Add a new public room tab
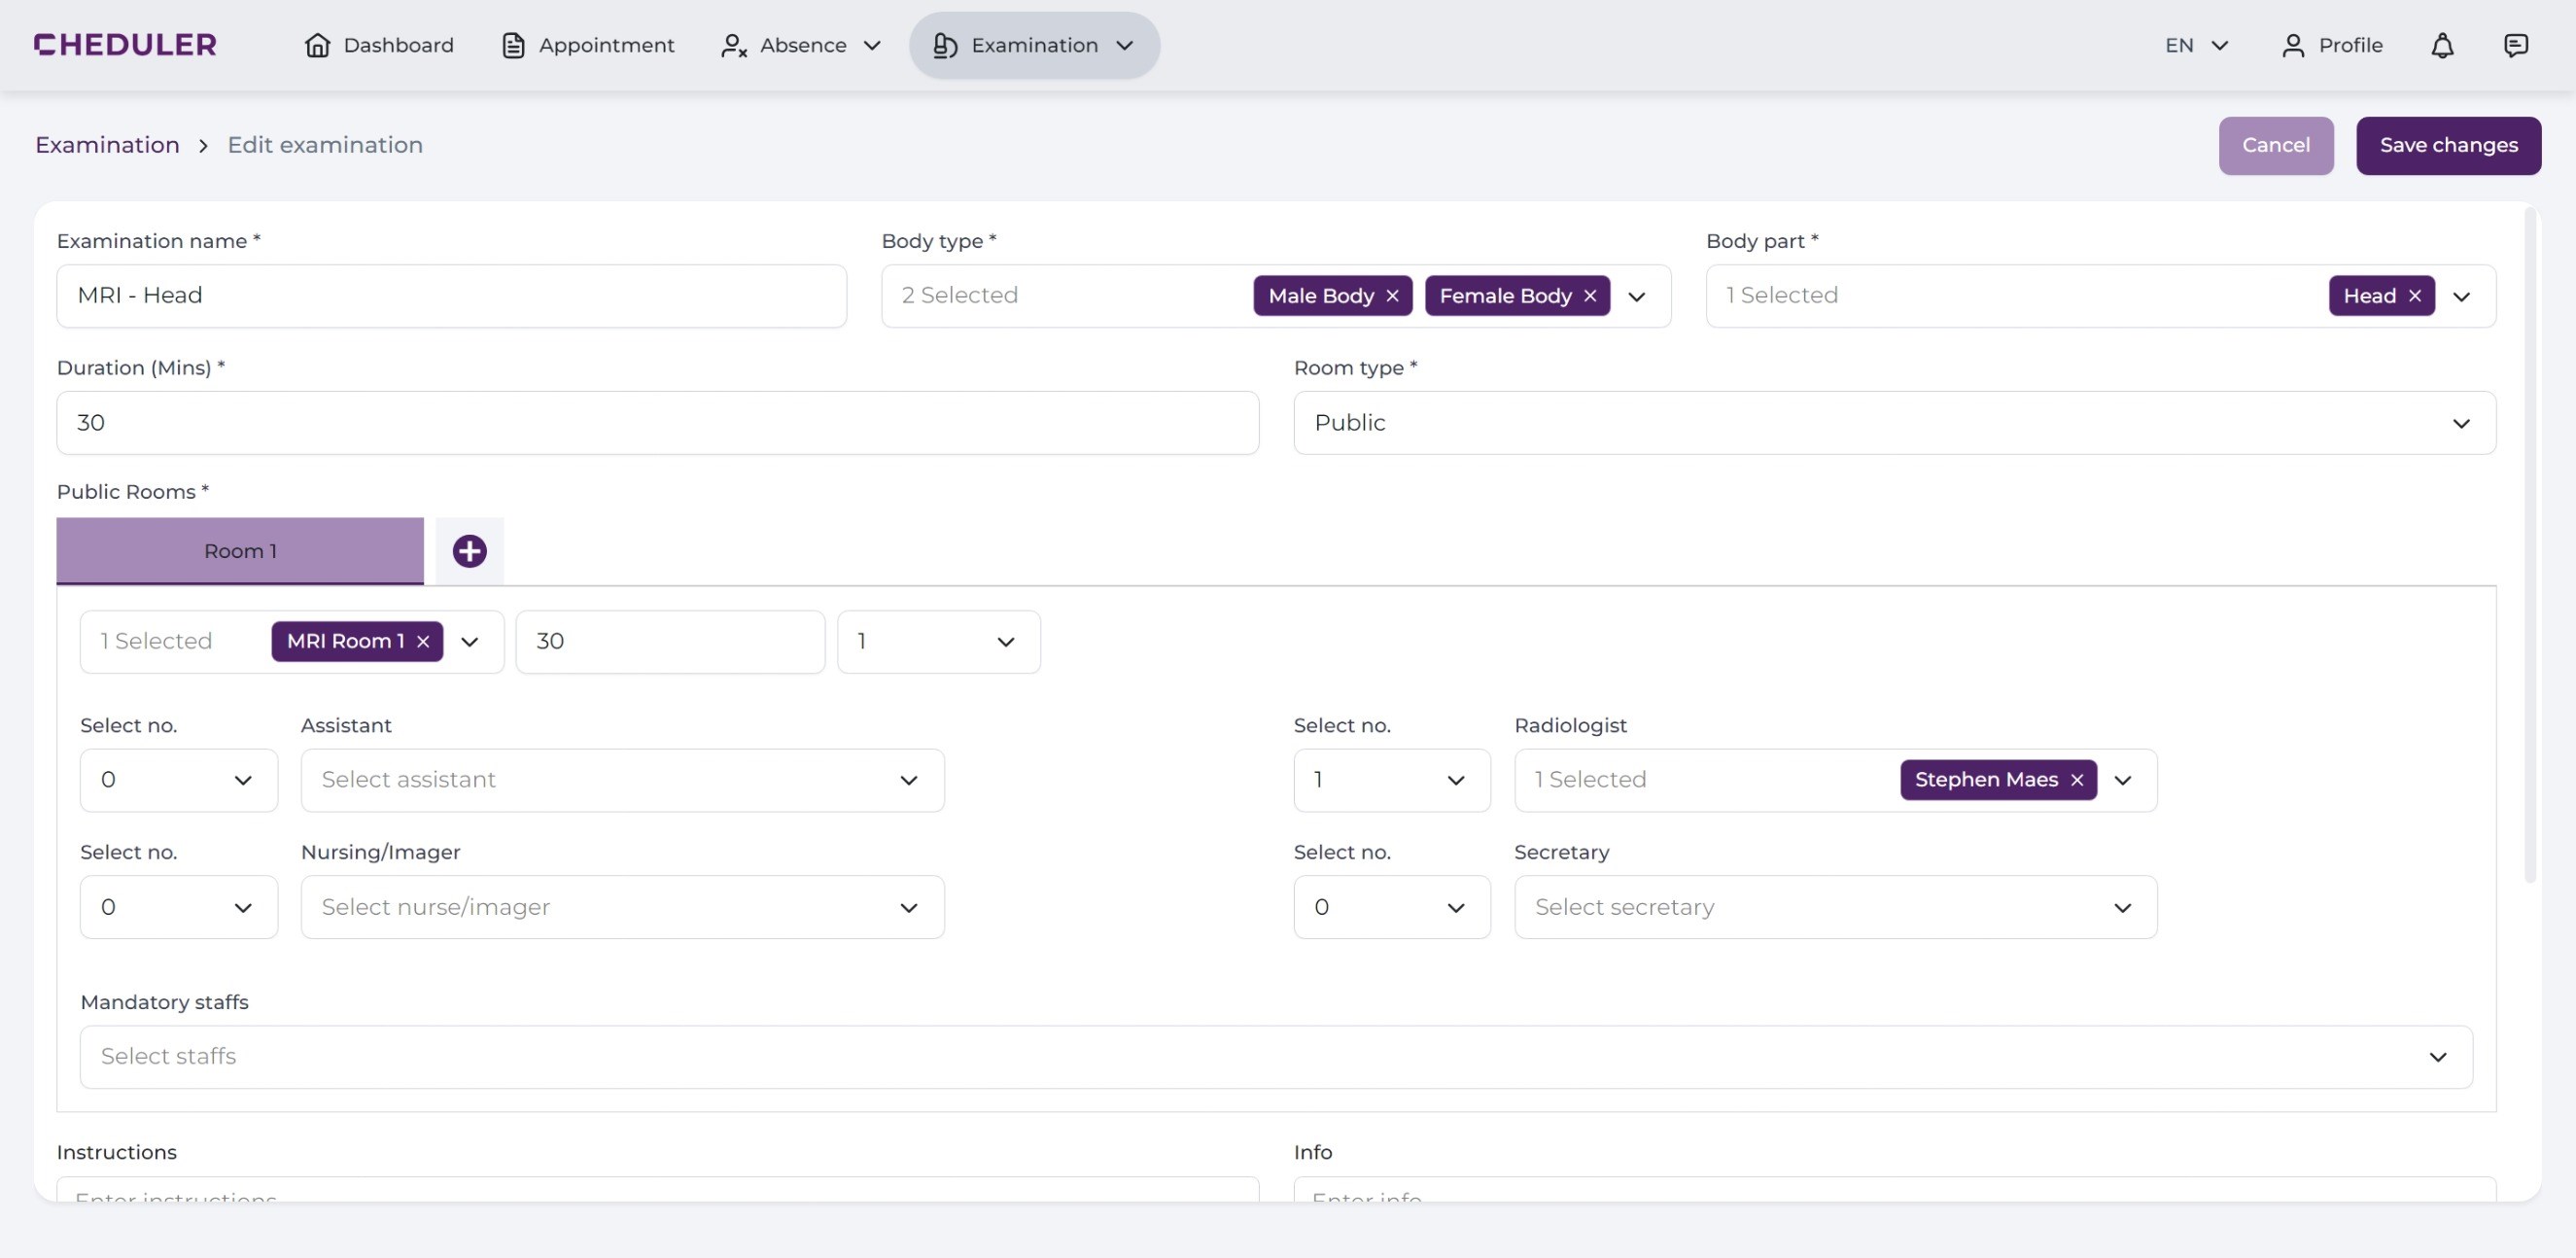Image resolution: width=2576 pixels, height=1258 pixels. tap(469, 551)
